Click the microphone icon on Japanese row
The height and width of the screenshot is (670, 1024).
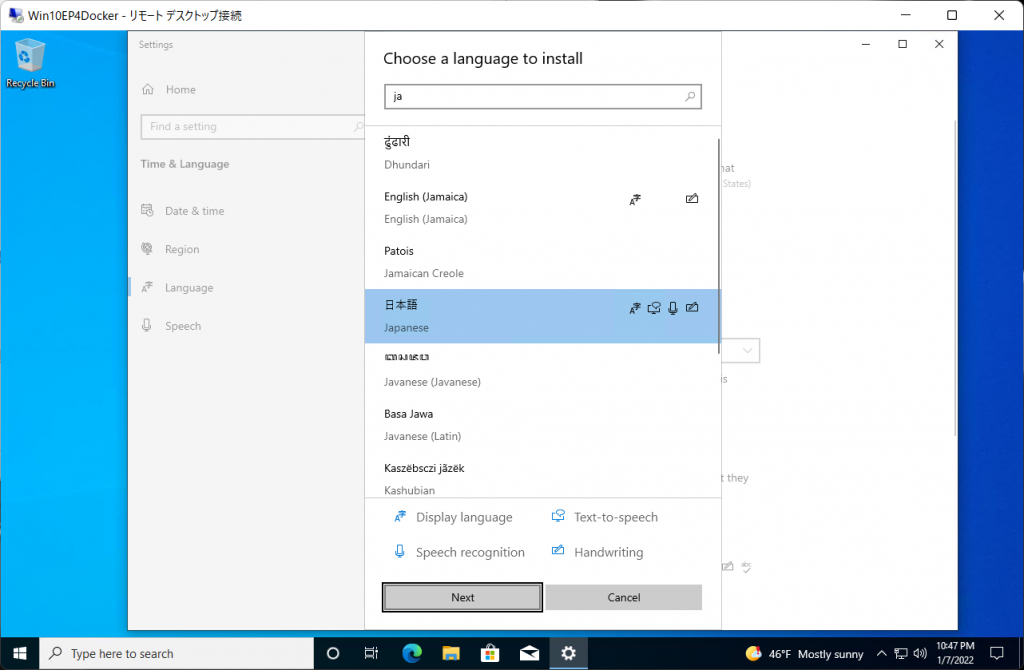673,308
